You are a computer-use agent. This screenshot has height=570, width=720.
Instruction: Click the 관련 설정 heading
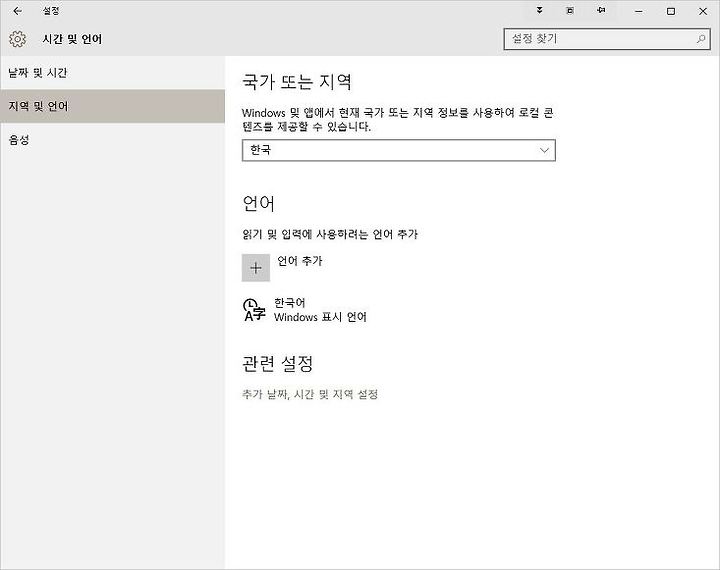click(x=277, y=364)
